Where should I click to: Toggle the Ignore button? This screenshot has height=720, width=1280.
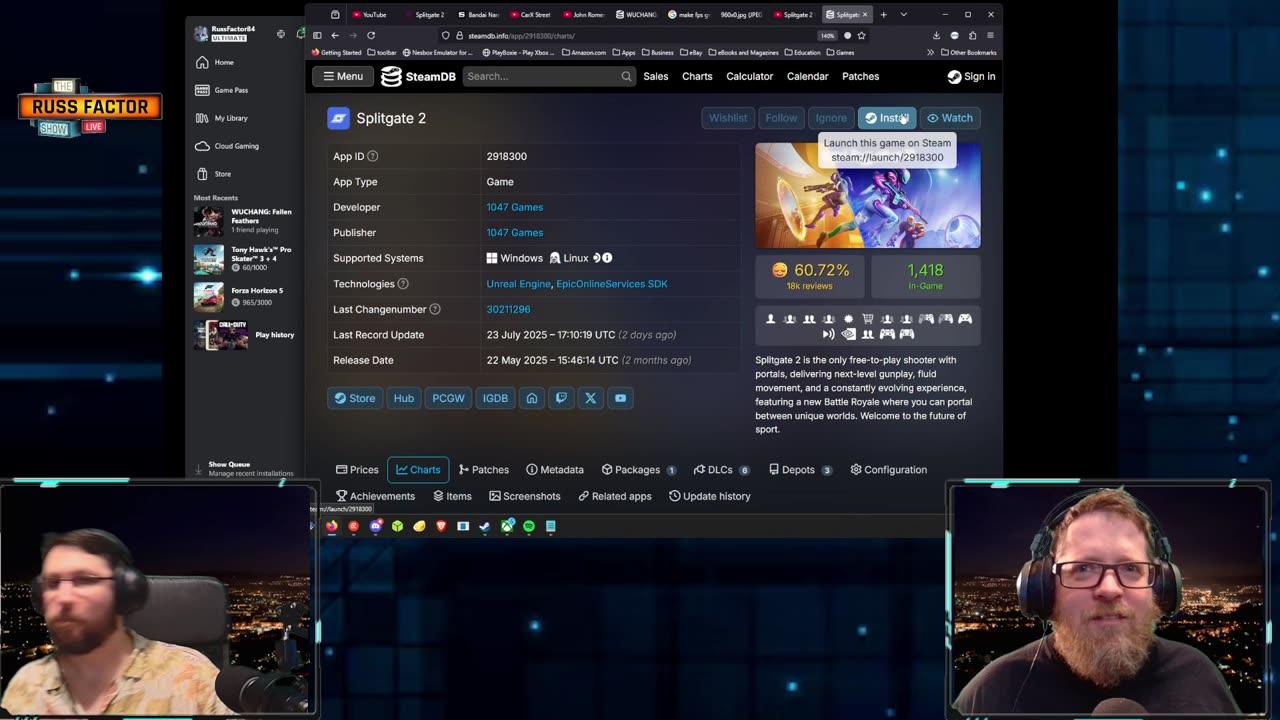(x=830, y=118)
